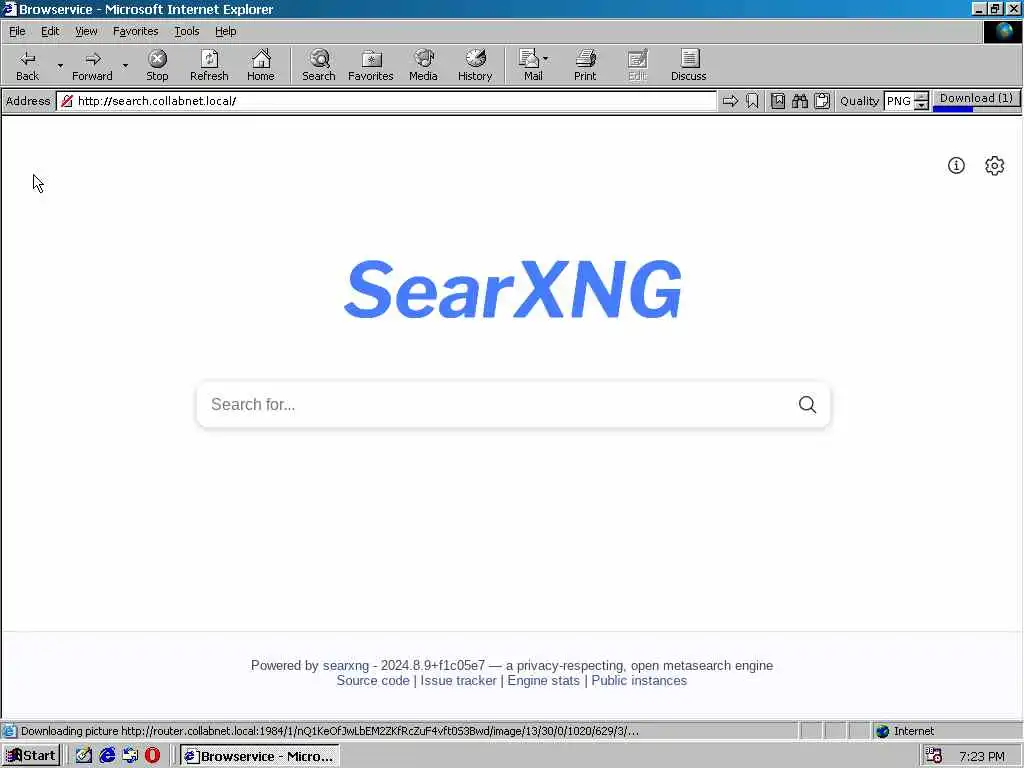Click the 'Downloading picture' status bar text

tap(330, 731)
